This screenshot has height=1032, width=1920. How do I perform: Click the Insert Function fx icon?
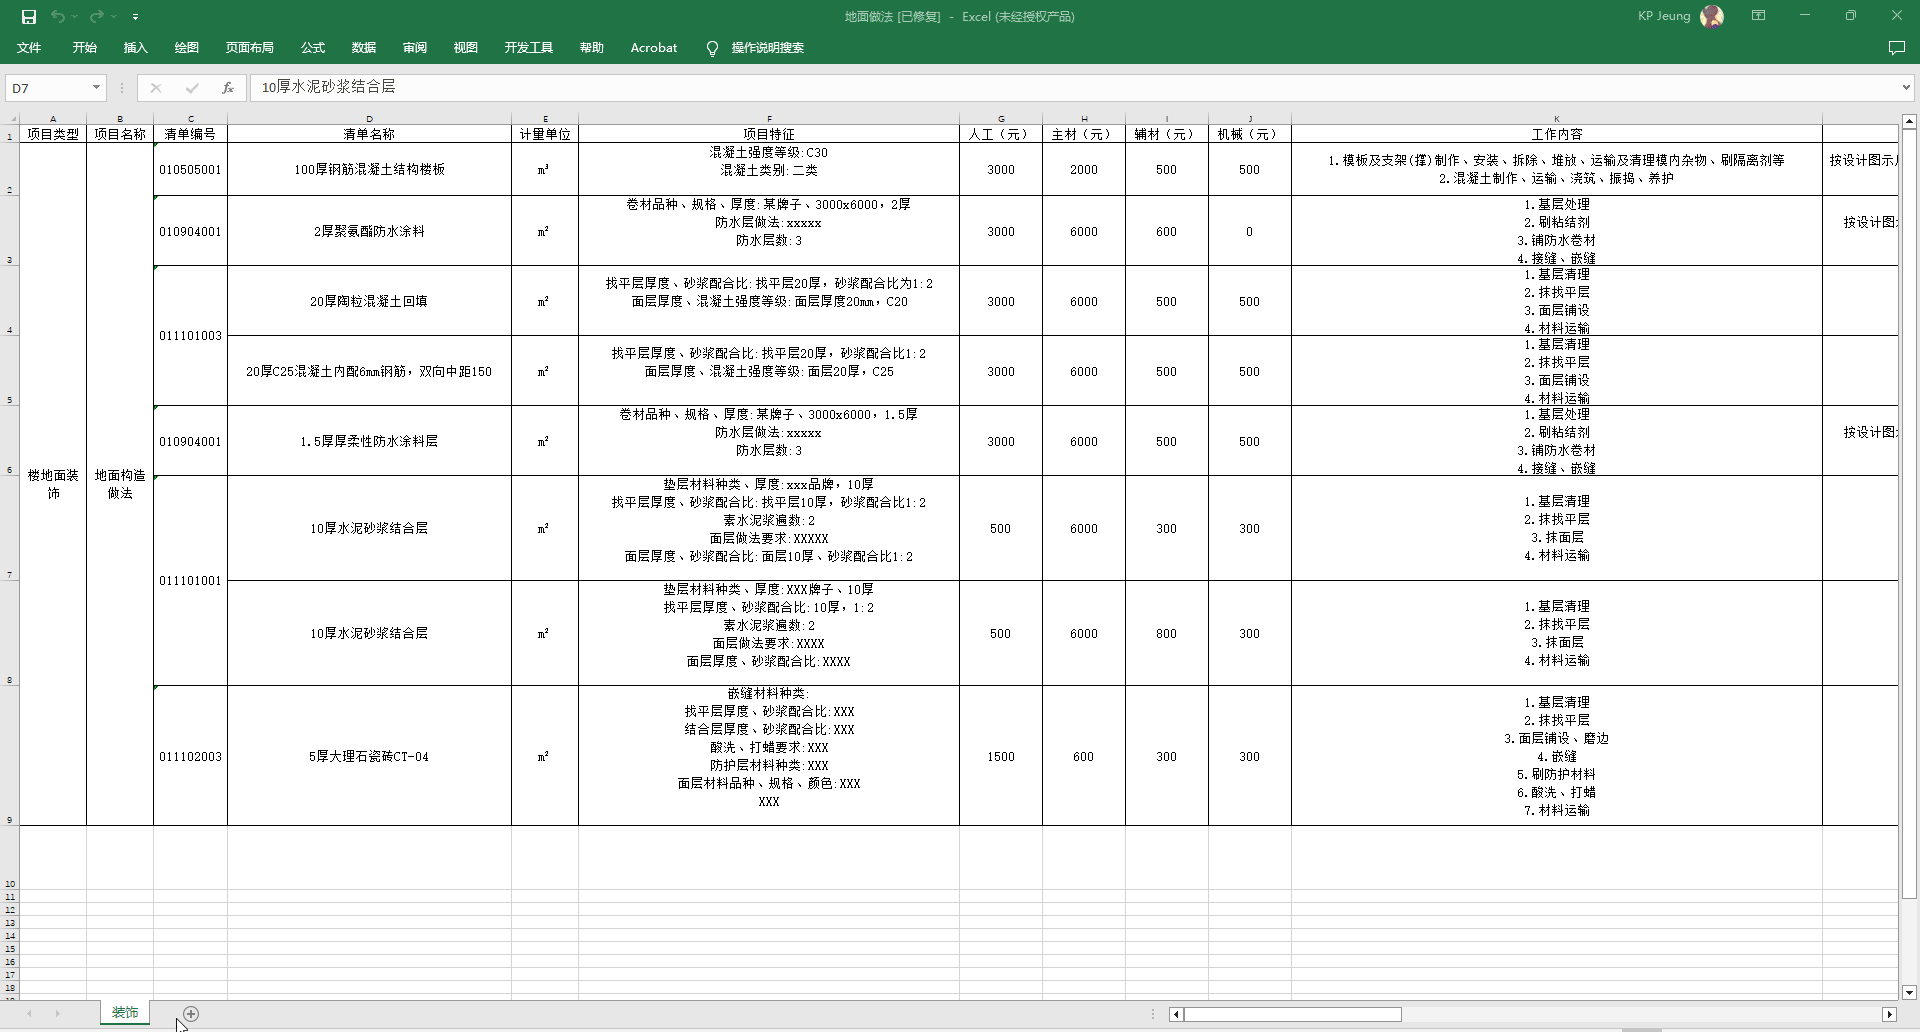tap(228, 88)
